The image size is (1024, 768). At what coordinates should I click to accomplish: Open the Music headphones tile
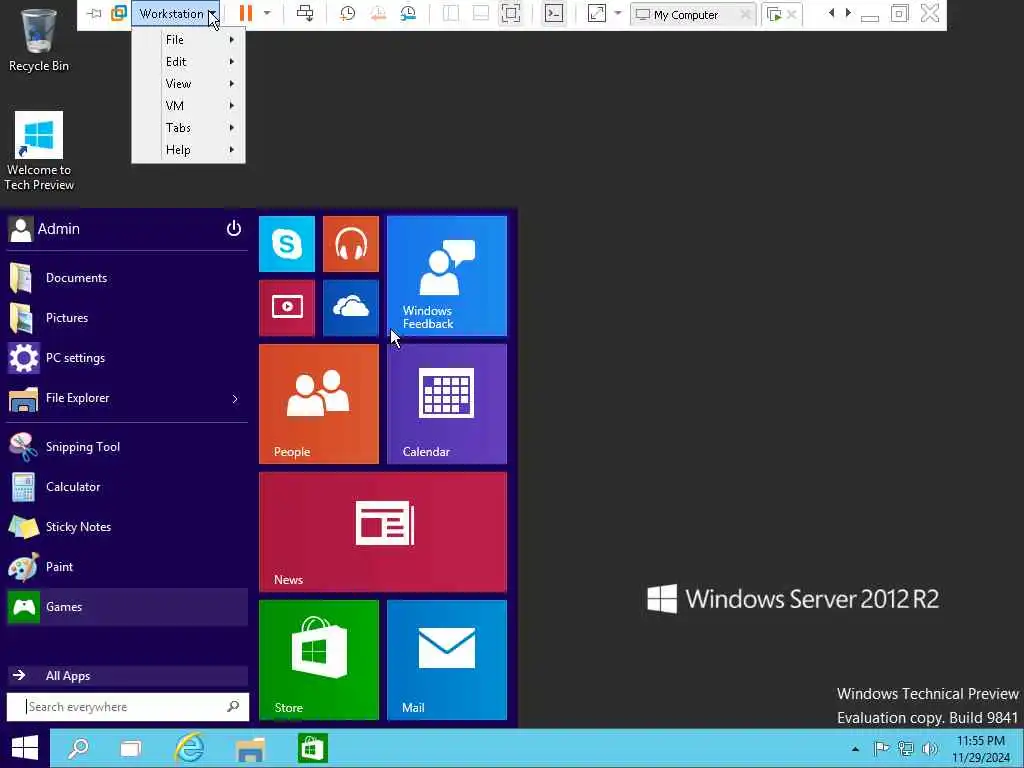pos(351,244)
